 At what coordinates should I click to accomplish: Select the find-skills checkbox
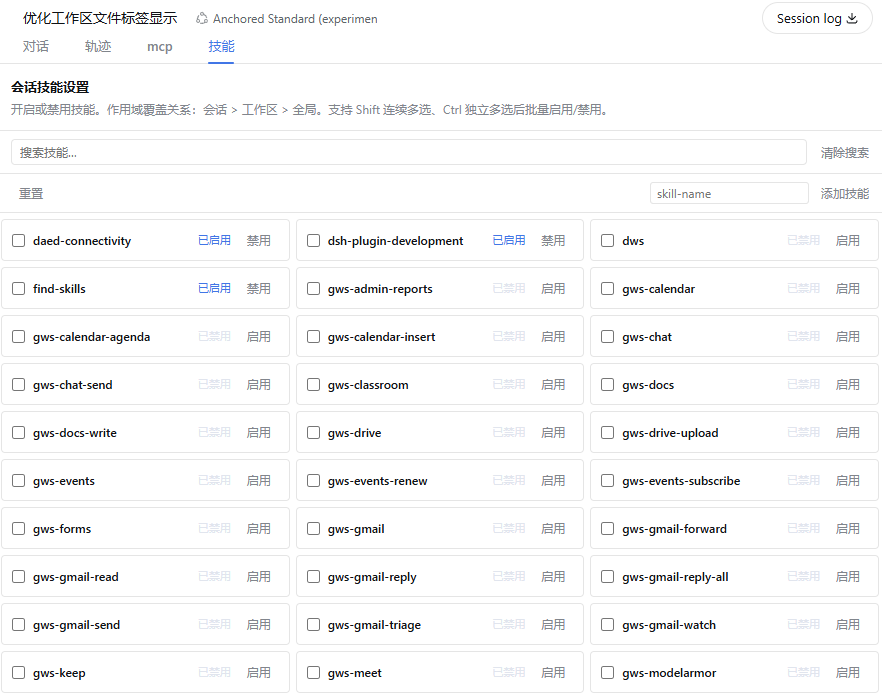pyautogui.click(x=19, y=289)
